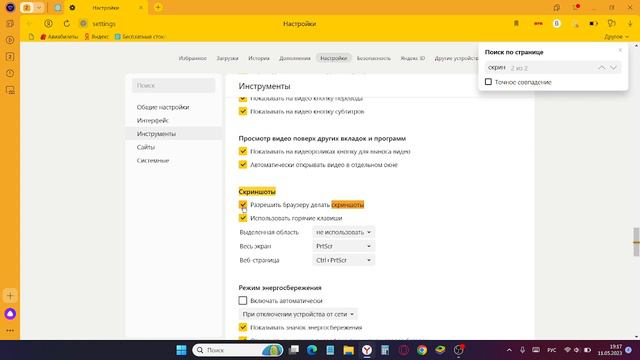Switch to Яндекс ID tab
The image size is (640, 360).
click(x=413, y=58)
